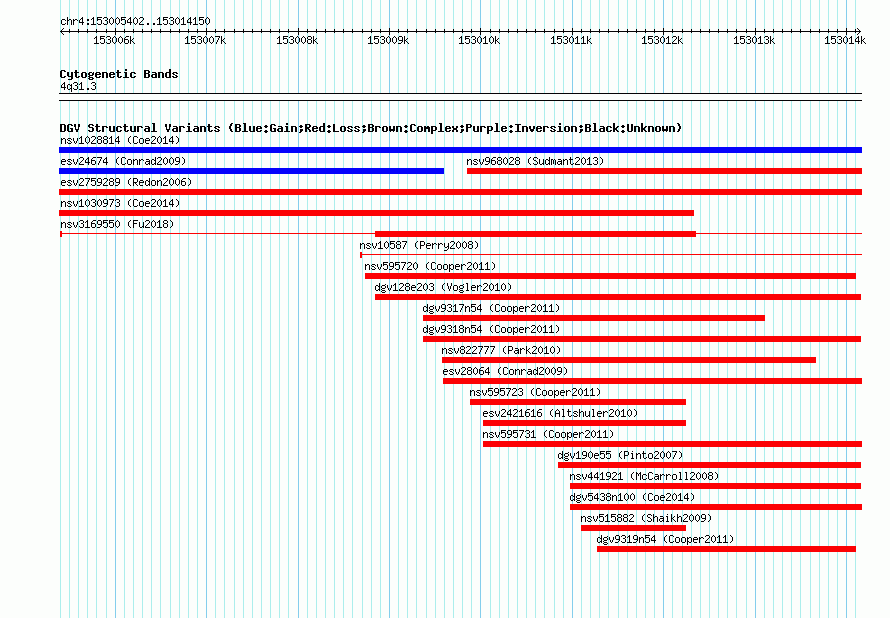Open dgv9318n54 (Cooper2011) variant label
Image resolution: width=890 pixels, height=618 pixels.
click(491, 329)
